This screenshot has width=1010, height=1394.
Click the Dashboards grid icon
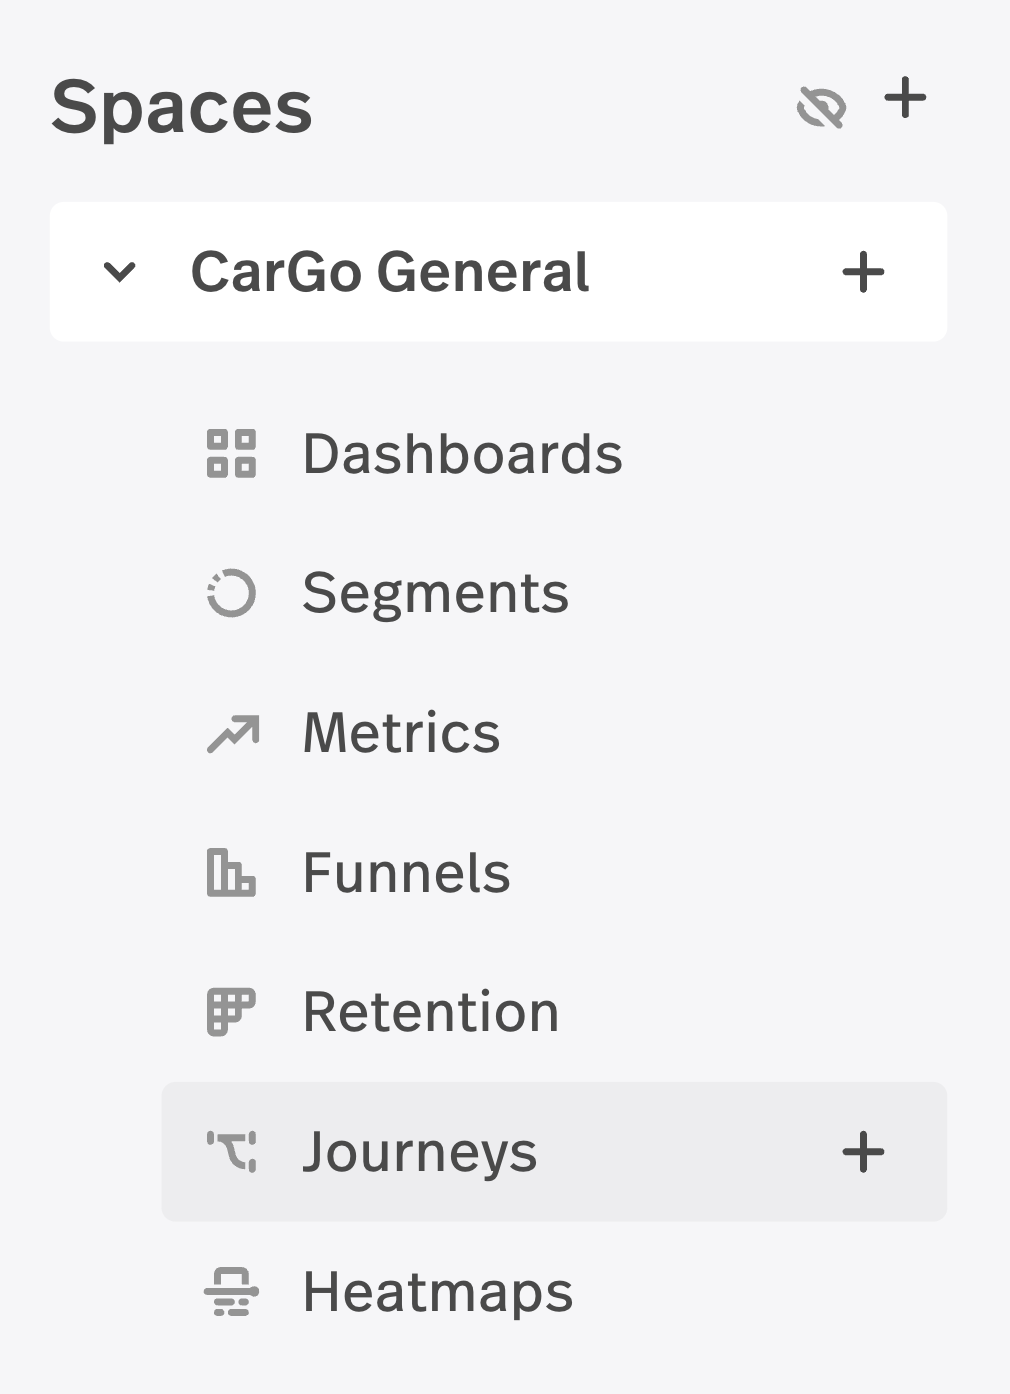point(231,454)
